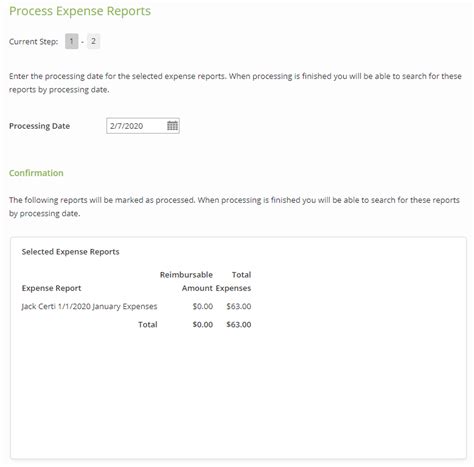Select the Jack Certi January Expenses row

pos(136,306)
